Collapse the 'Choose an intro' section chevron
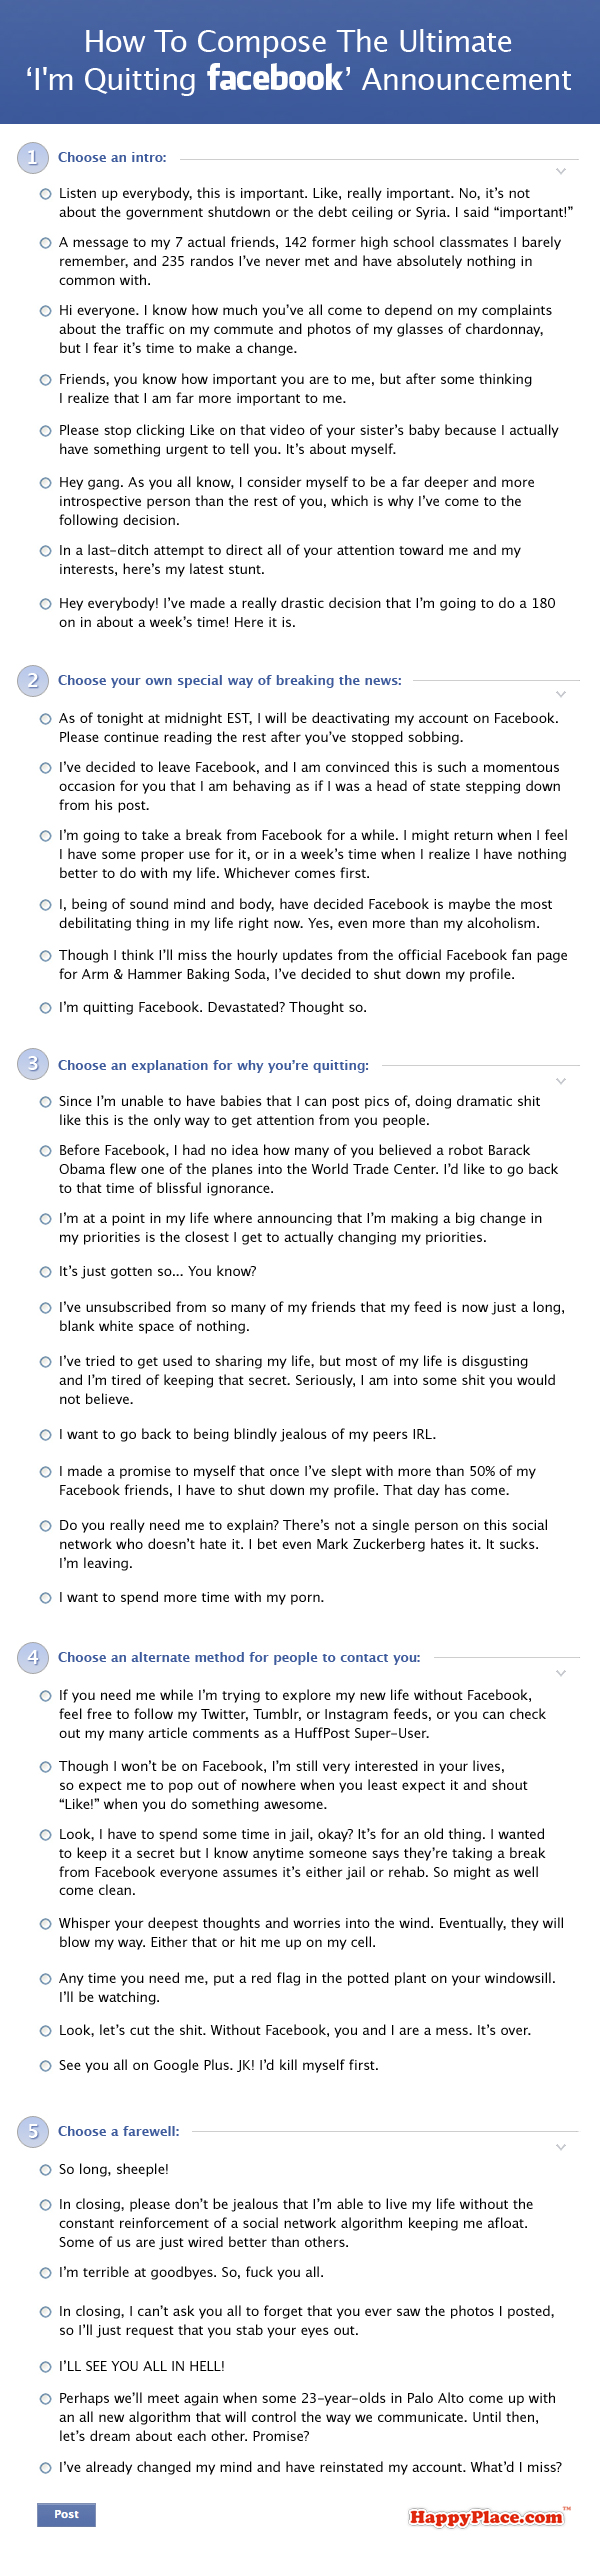This screenshot has width=600, height=2576. point(561,171)
